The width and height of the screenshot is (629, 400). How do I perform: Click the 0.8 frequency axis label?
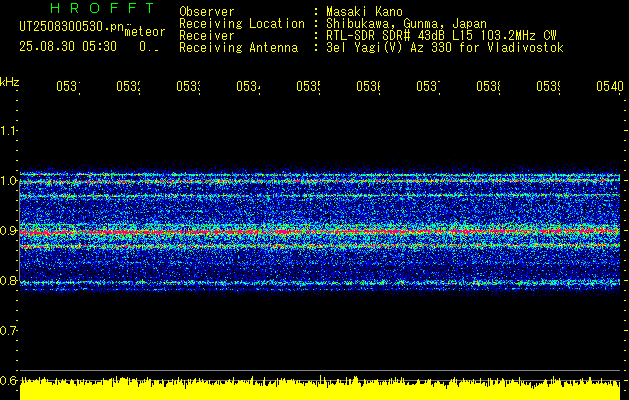point(8,280)
